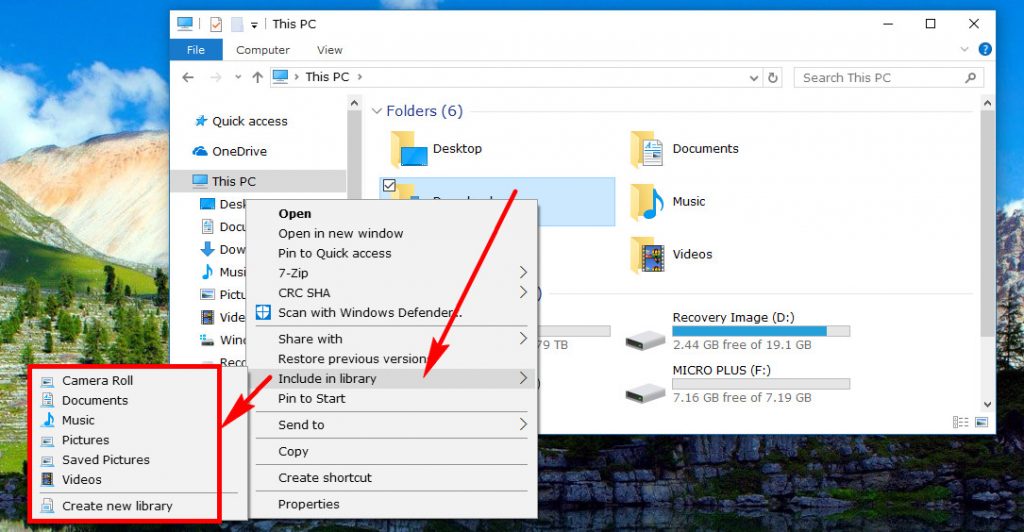Open the address bar history dropdown
Screen dimensions: 1024x532
pos(754,78)
